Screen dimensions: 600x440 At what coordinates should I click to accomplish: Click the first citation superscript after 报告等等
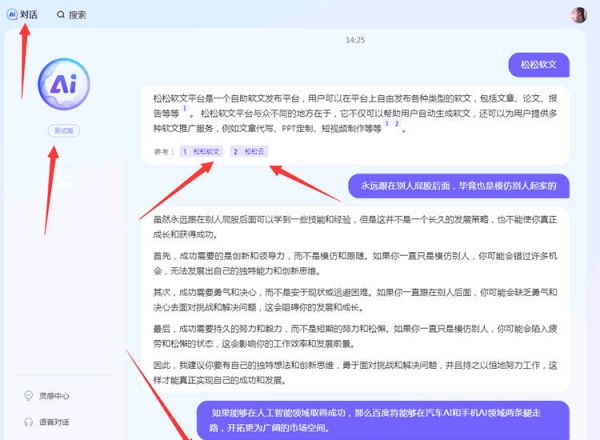coord(184,109)
